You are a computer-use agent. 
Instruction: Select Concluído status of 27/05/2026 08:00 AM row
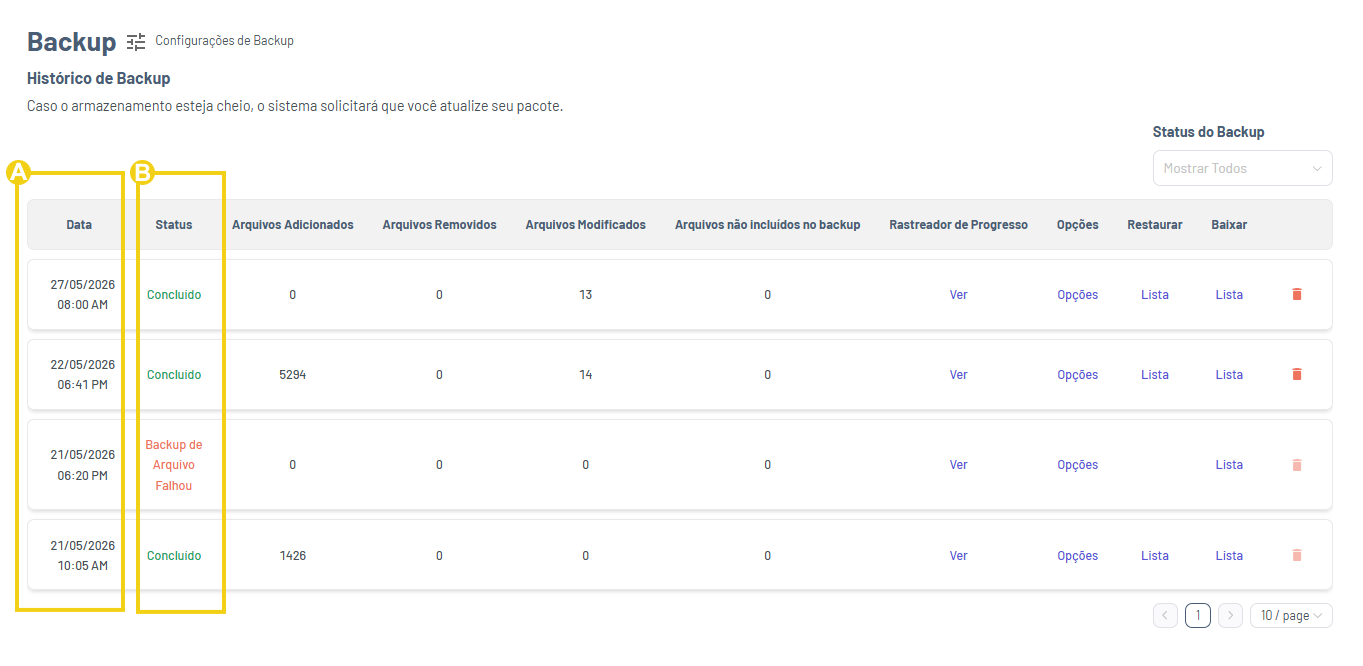(174, 295)
